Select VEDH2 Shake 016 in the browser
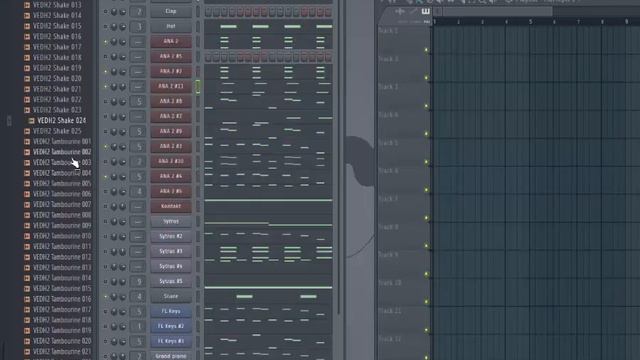640x360 pixels. [57, 36]
